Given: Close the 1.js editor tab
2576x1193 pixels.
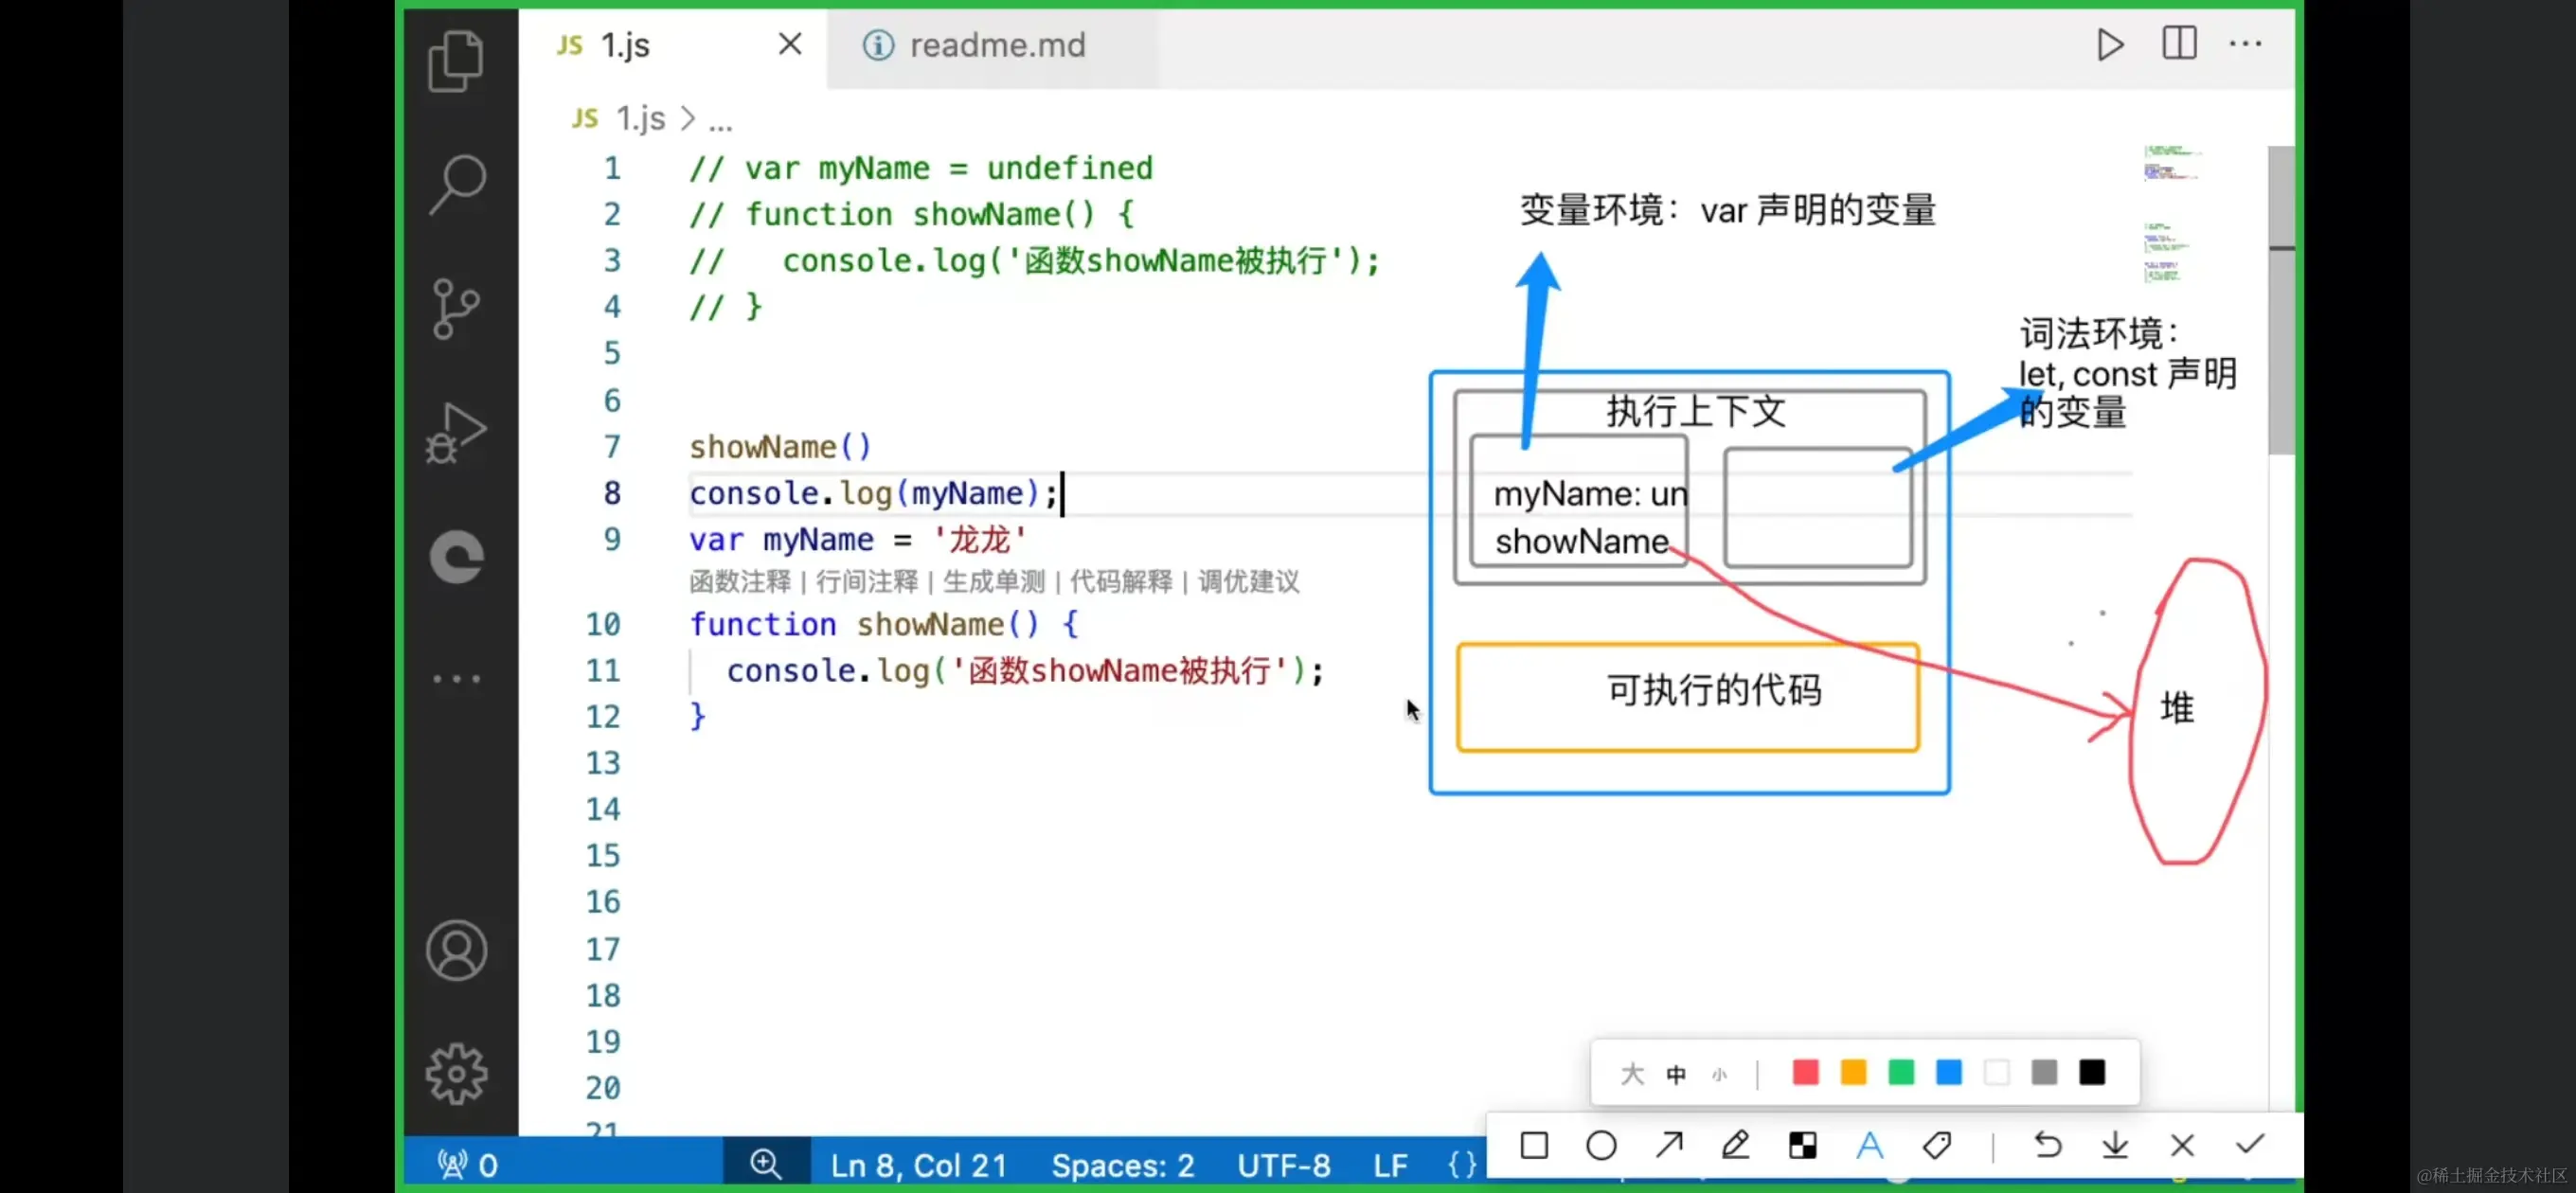Looking at the screenshot, I should pos(790,44).
